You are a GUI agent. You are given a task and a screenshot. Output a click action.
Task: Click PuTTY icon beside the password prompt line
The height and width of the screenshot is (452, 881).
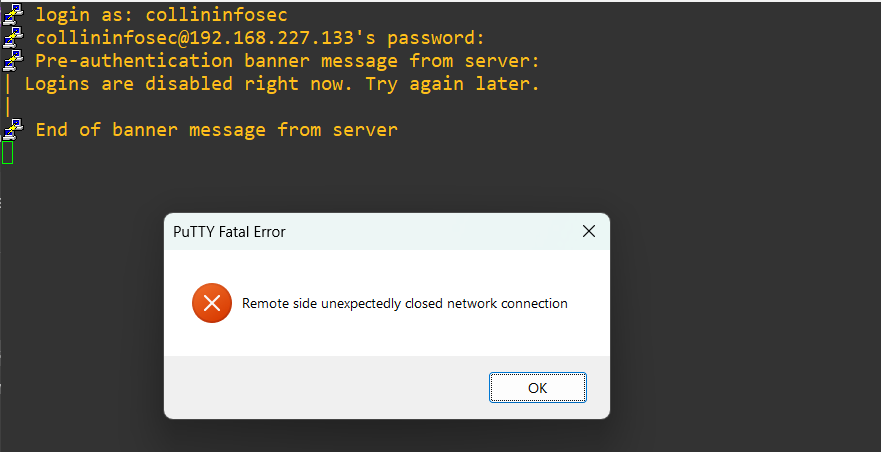point(12,39)
